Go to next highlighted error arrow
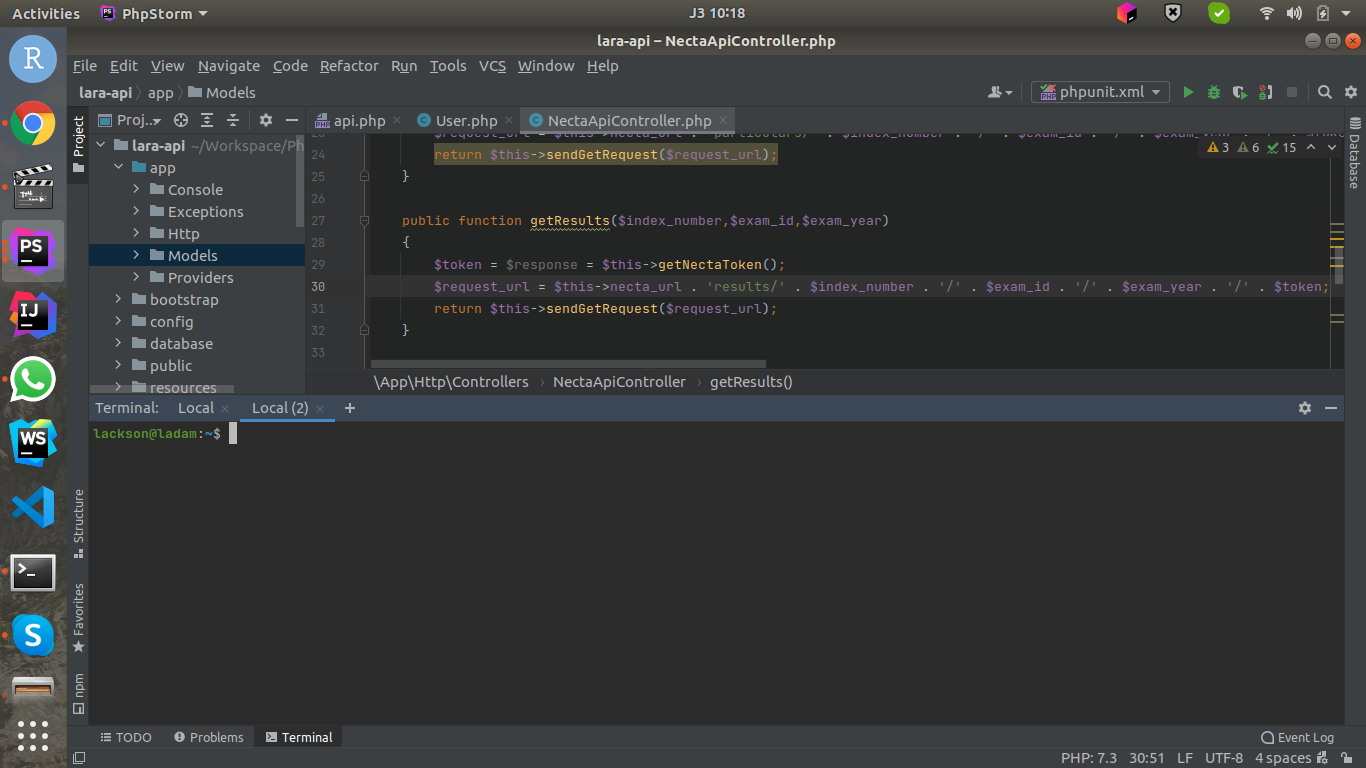 click(x=1331, y=147)
